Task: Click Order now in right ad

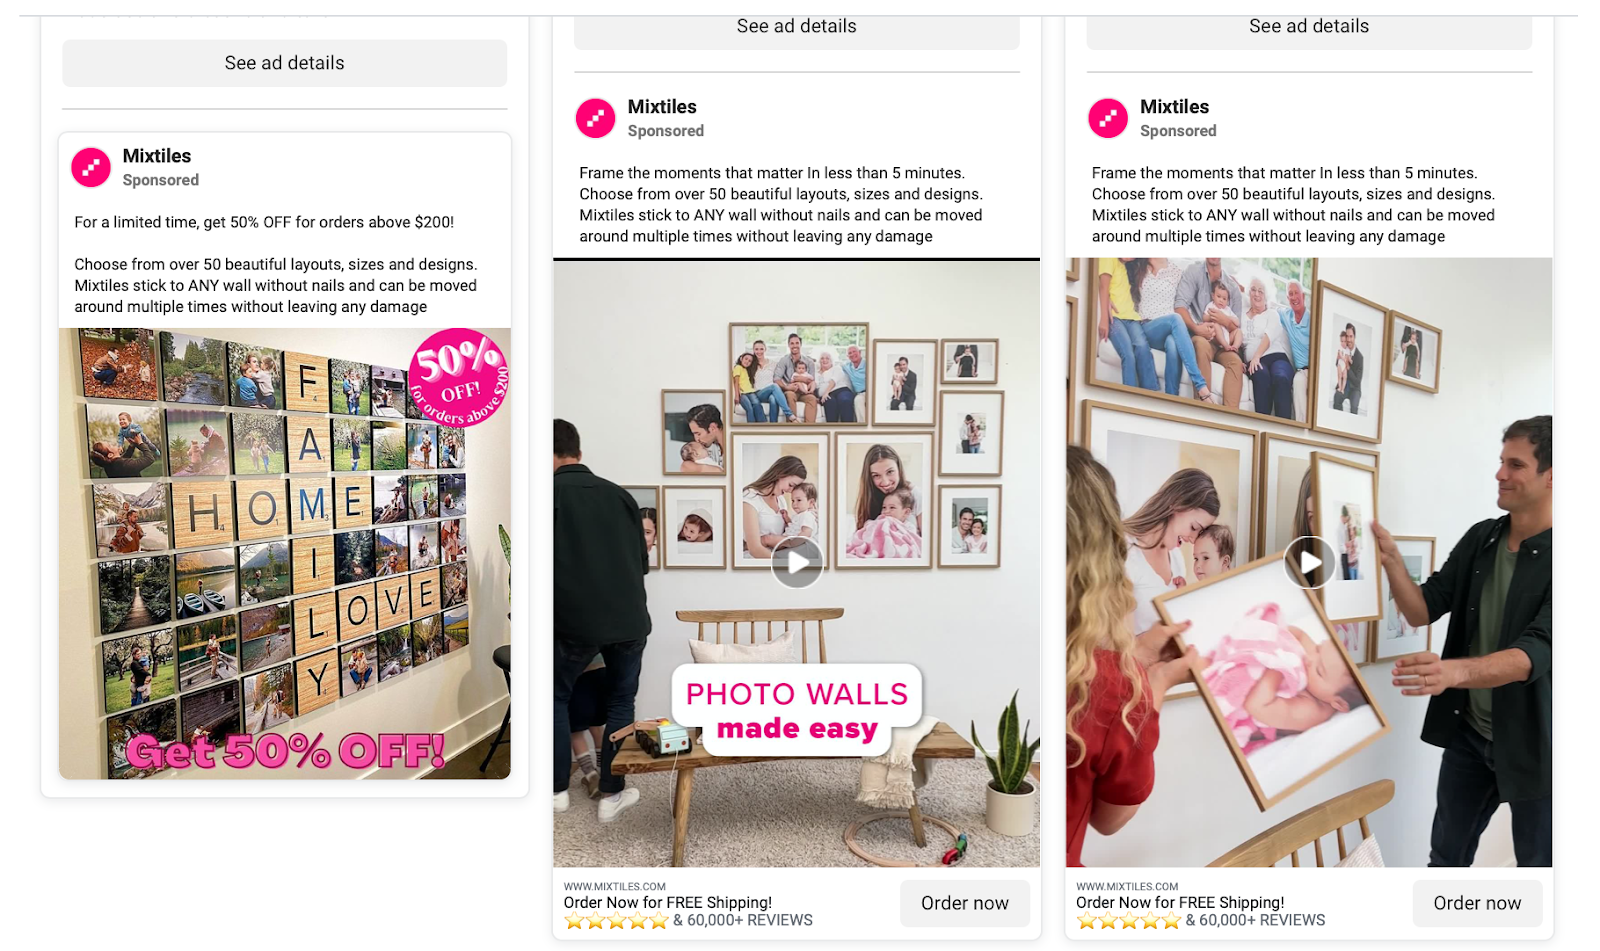Action: 1477,903
